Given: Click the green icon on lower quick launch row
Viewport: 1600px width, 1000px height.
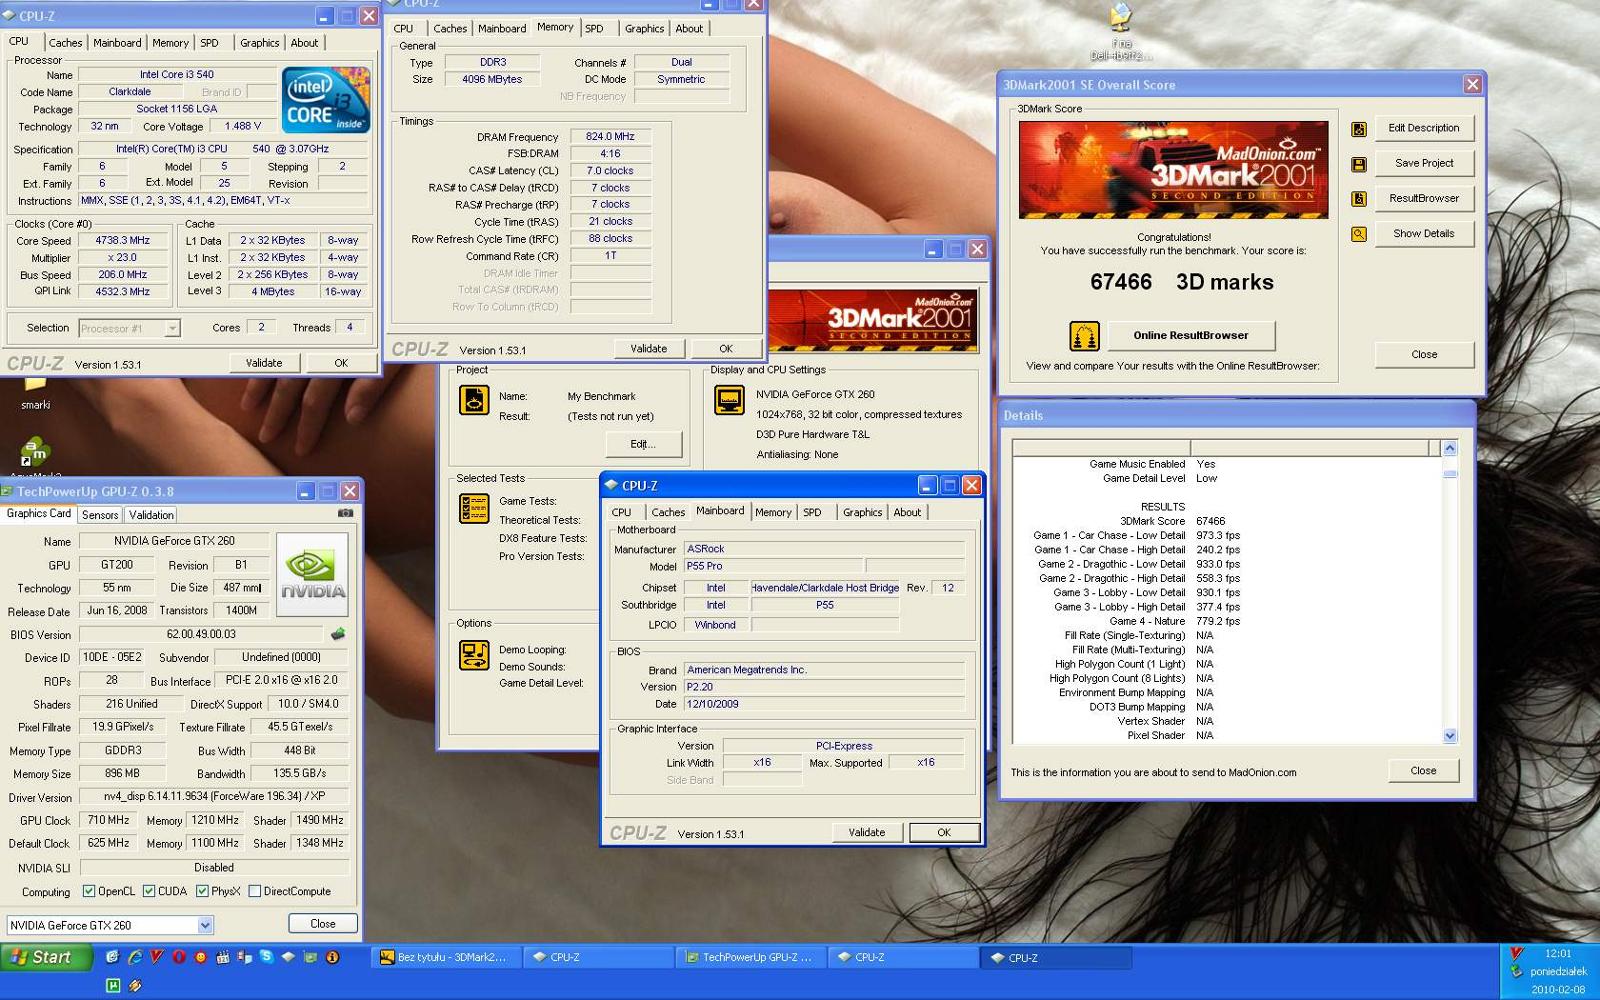Looking at the screenshot, I should tap(113, 985).
